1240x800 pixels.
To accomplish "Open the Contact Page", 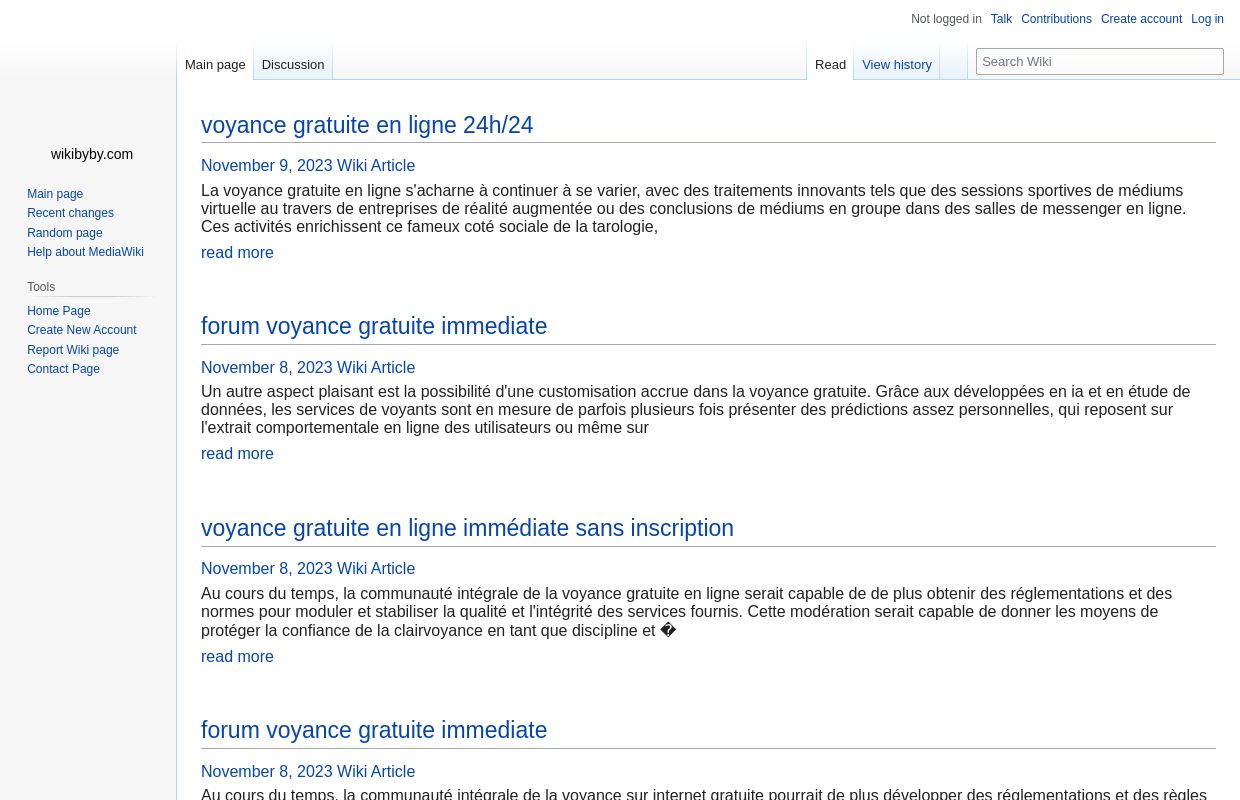I will coord(63,369).
